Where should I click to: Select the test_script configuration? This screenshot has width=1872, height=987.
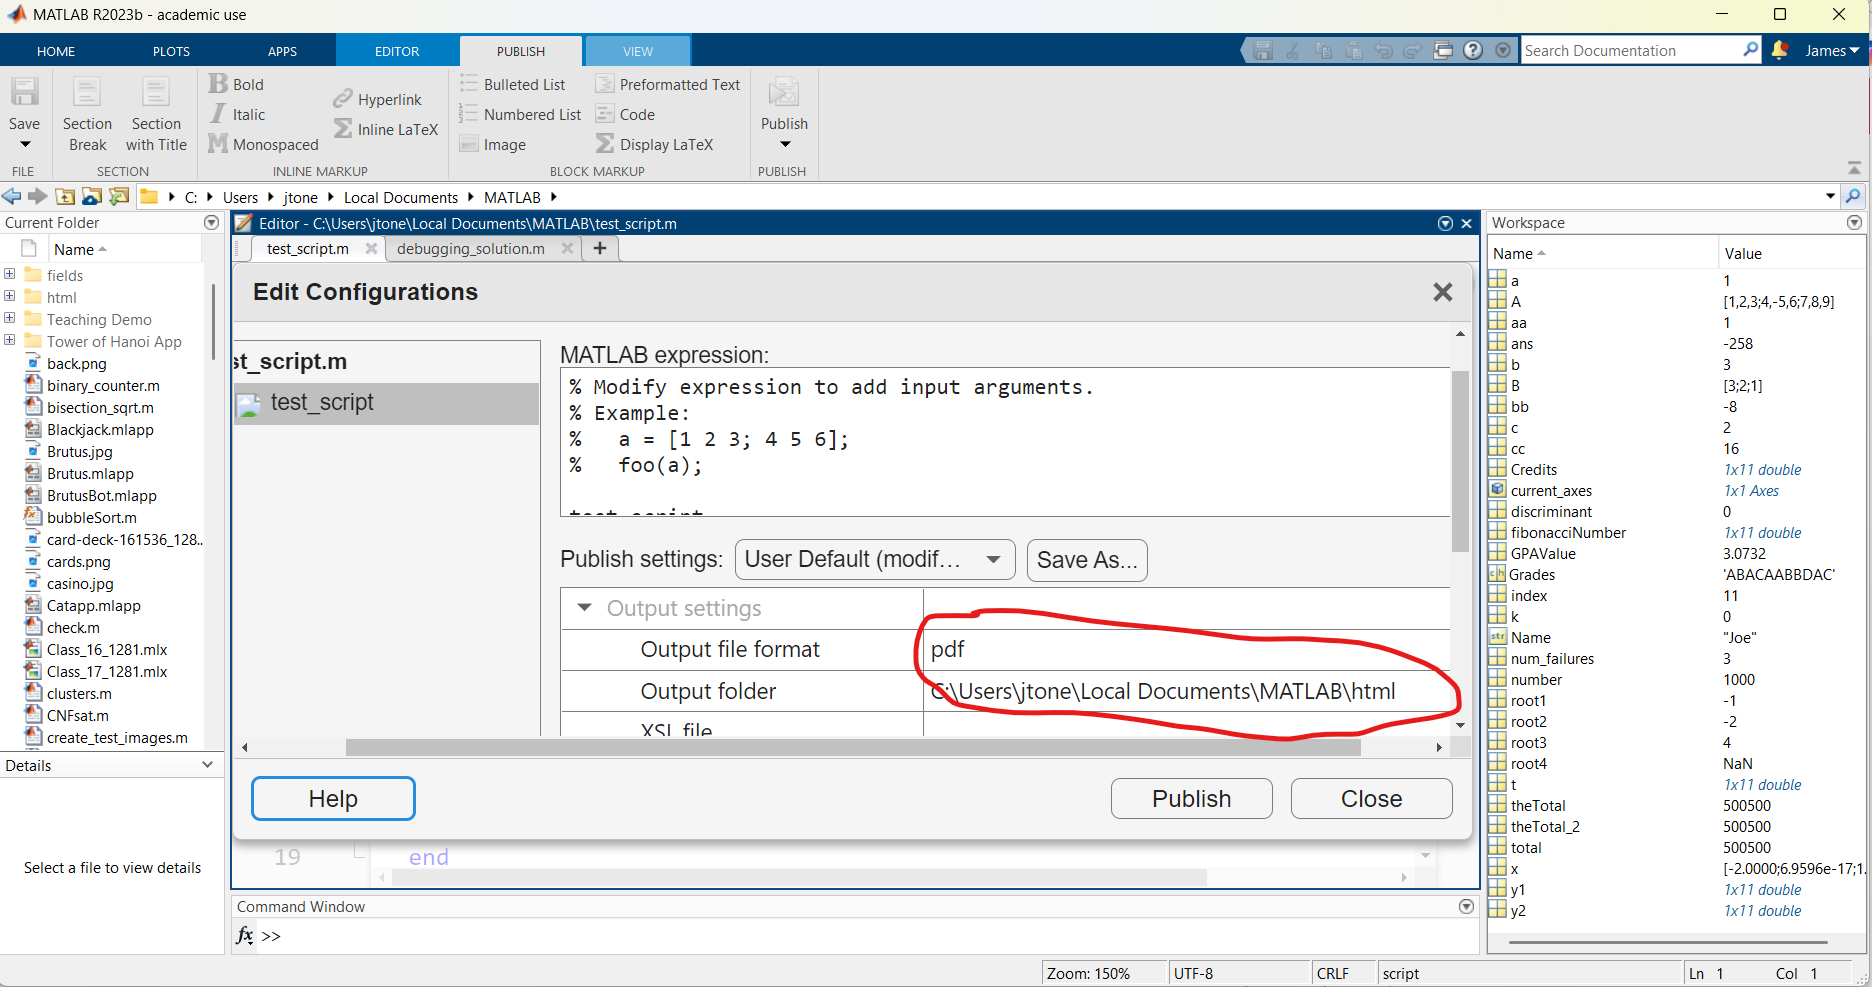(386, 402)
